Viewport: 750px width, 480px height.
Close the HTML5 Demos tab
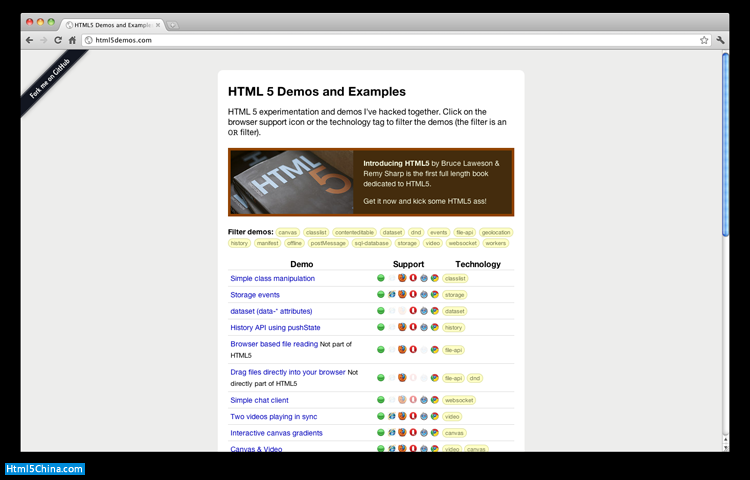[x=158, y=25]
